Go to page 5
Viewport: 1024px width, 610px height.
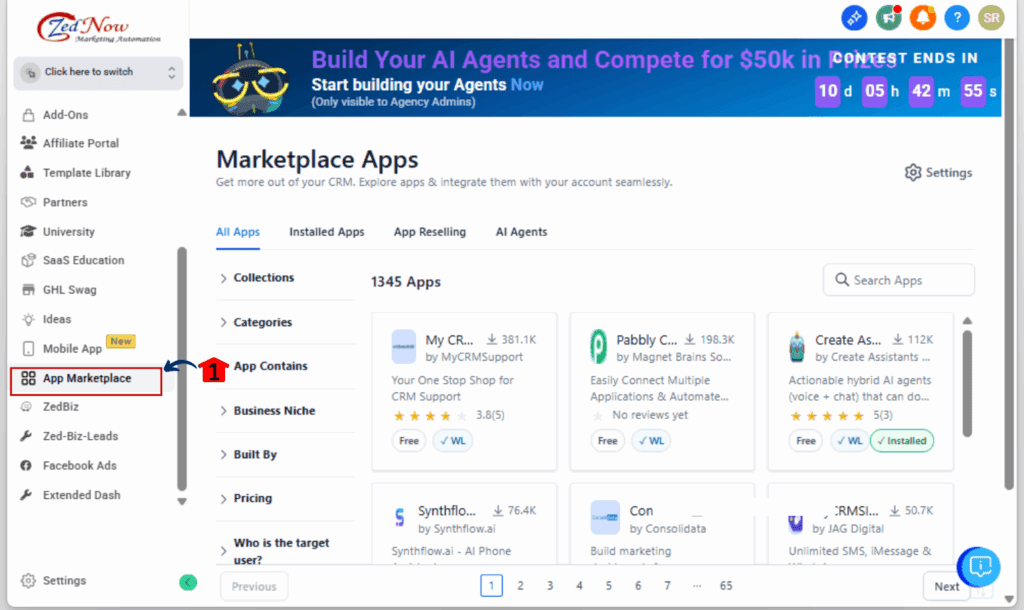point(609,586)
